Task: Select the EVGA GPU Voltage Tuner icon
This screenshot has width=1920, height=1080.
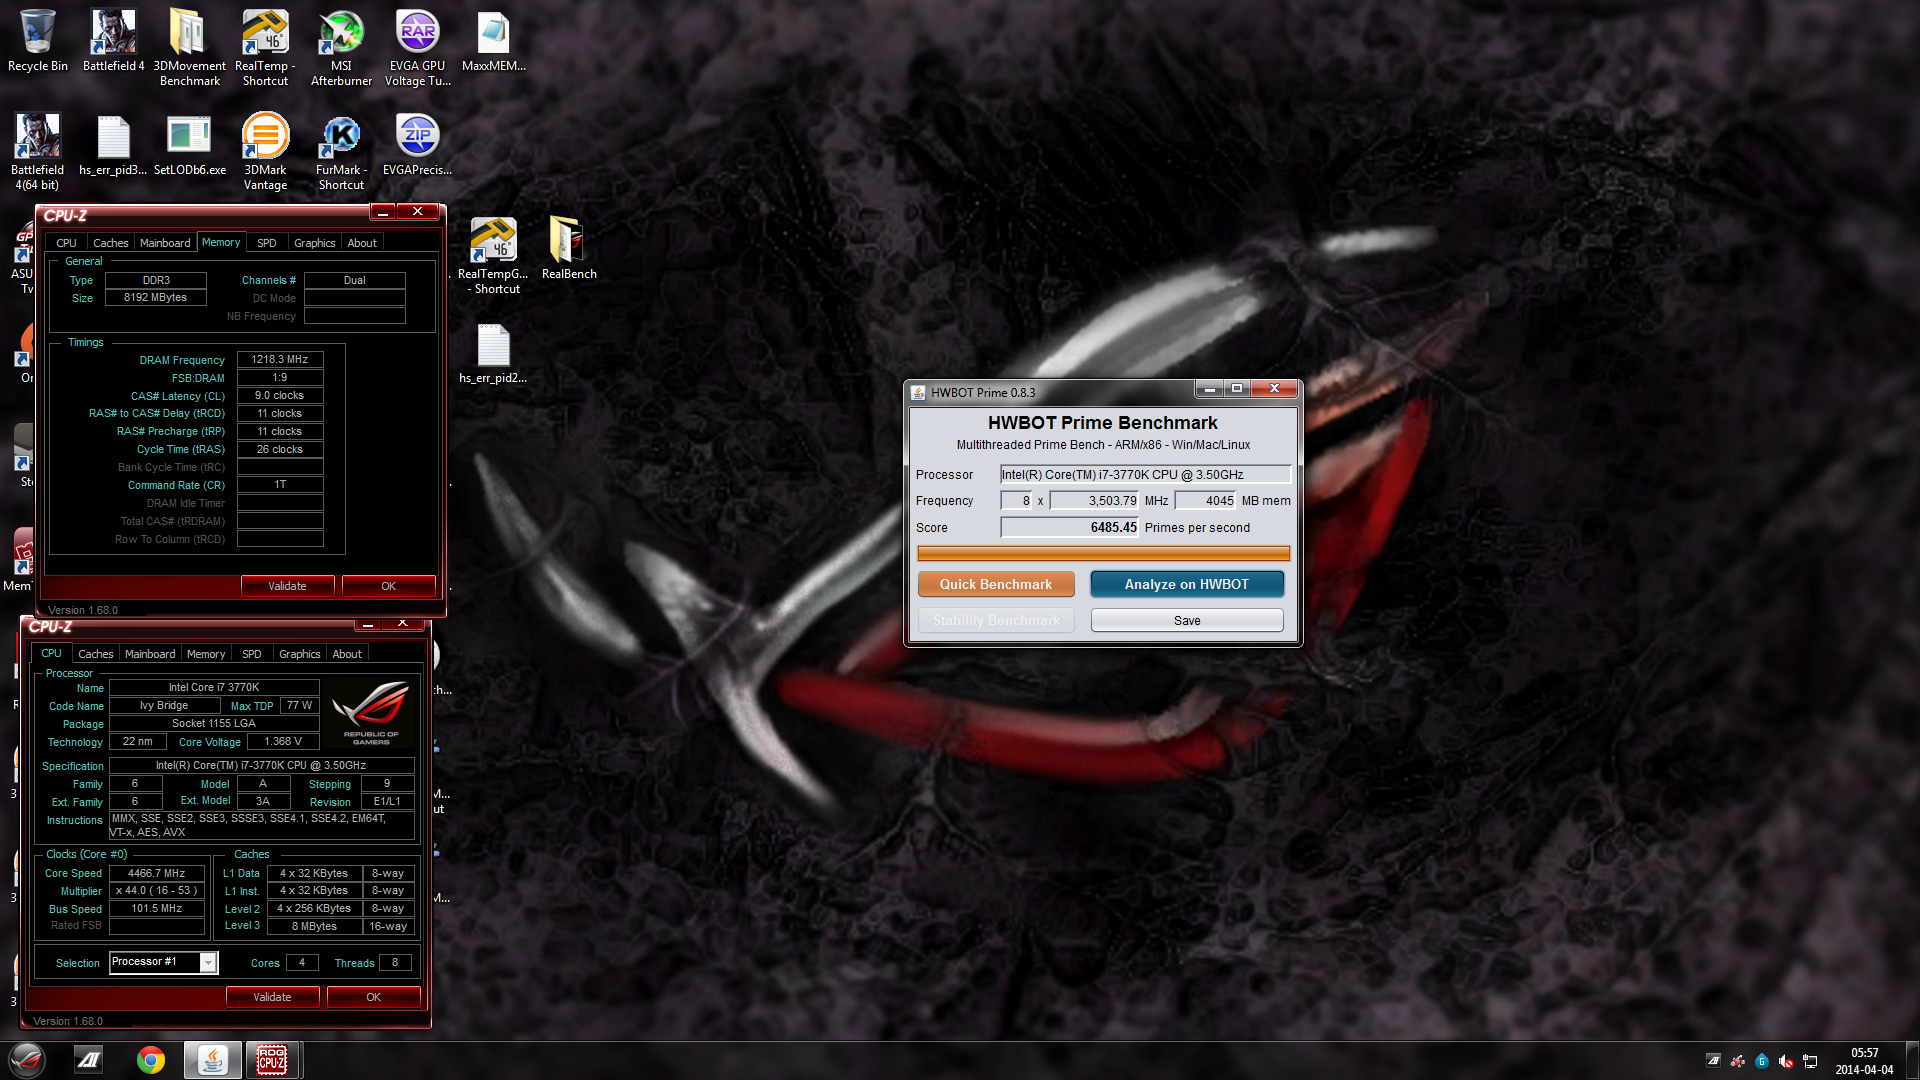Action: (417, 47)
